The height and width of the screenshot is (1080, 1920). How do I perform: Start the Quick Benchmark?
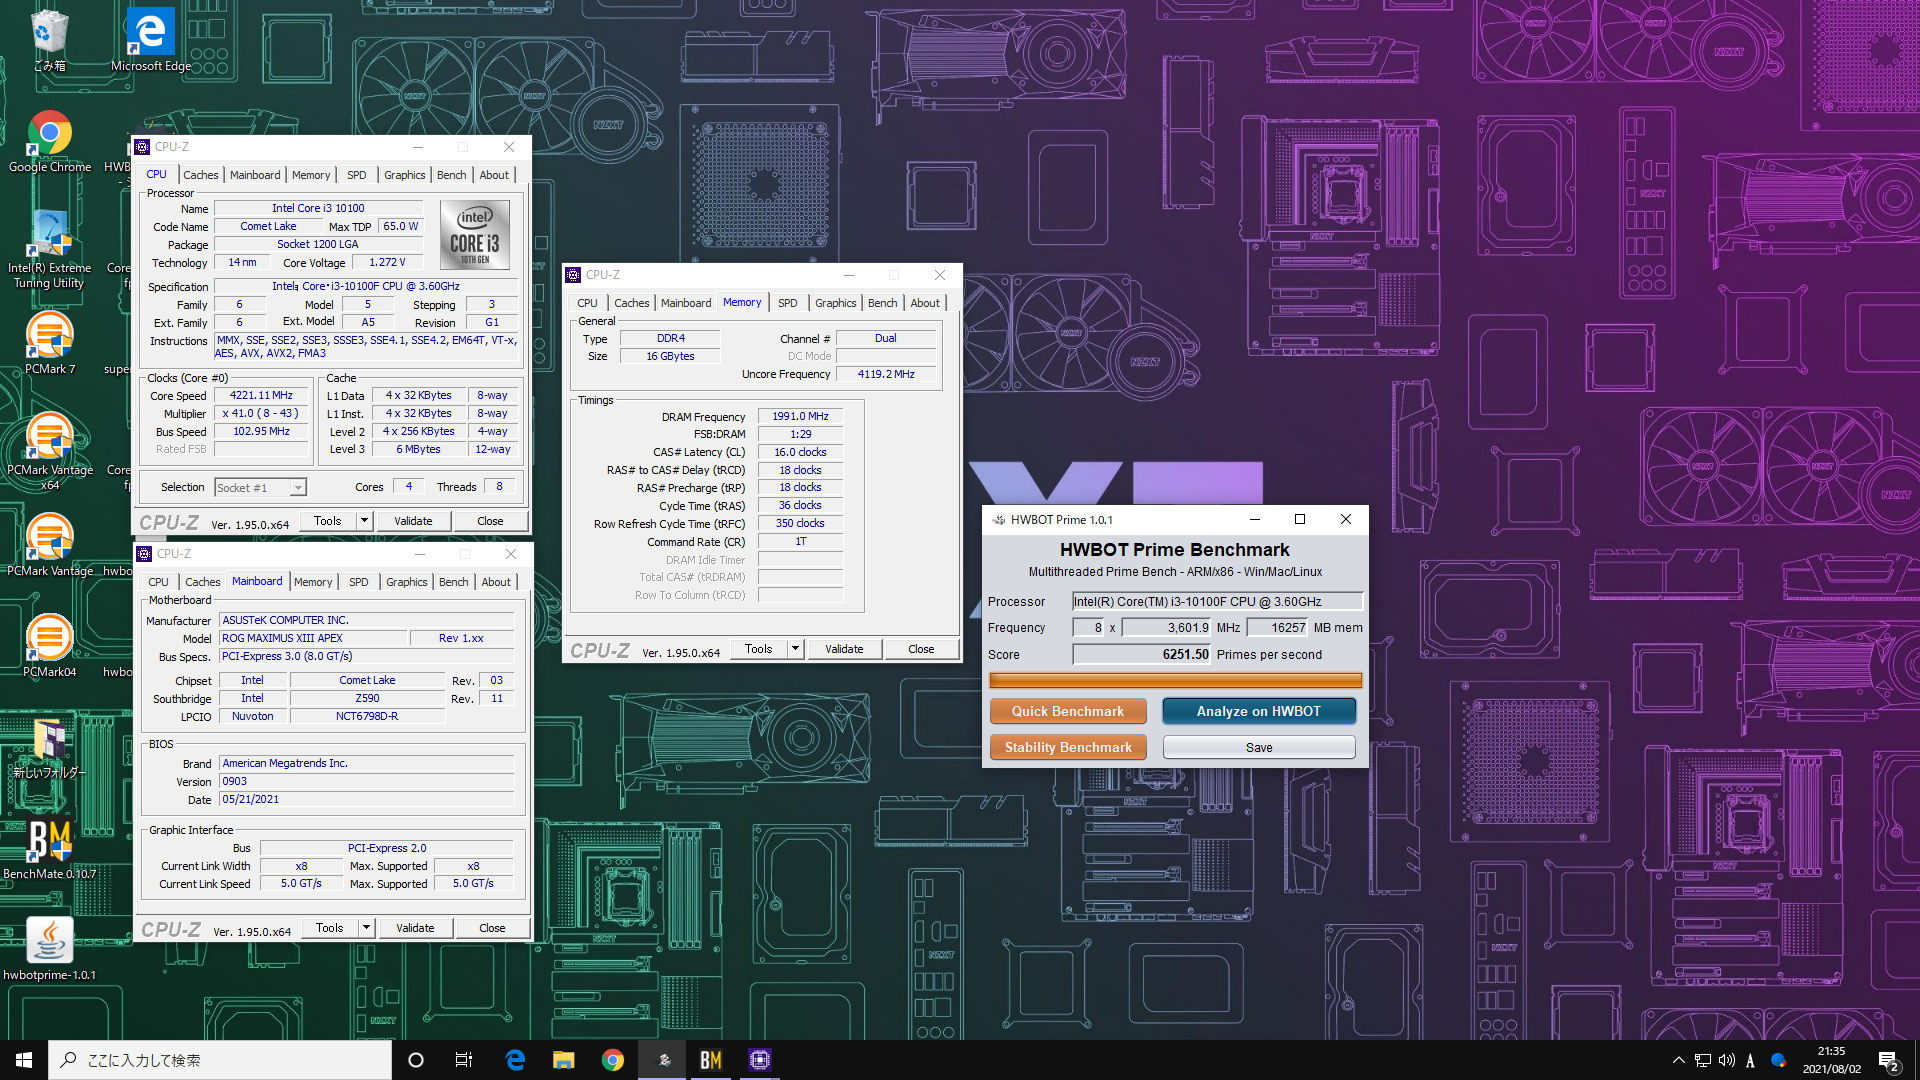(1068, 711)
